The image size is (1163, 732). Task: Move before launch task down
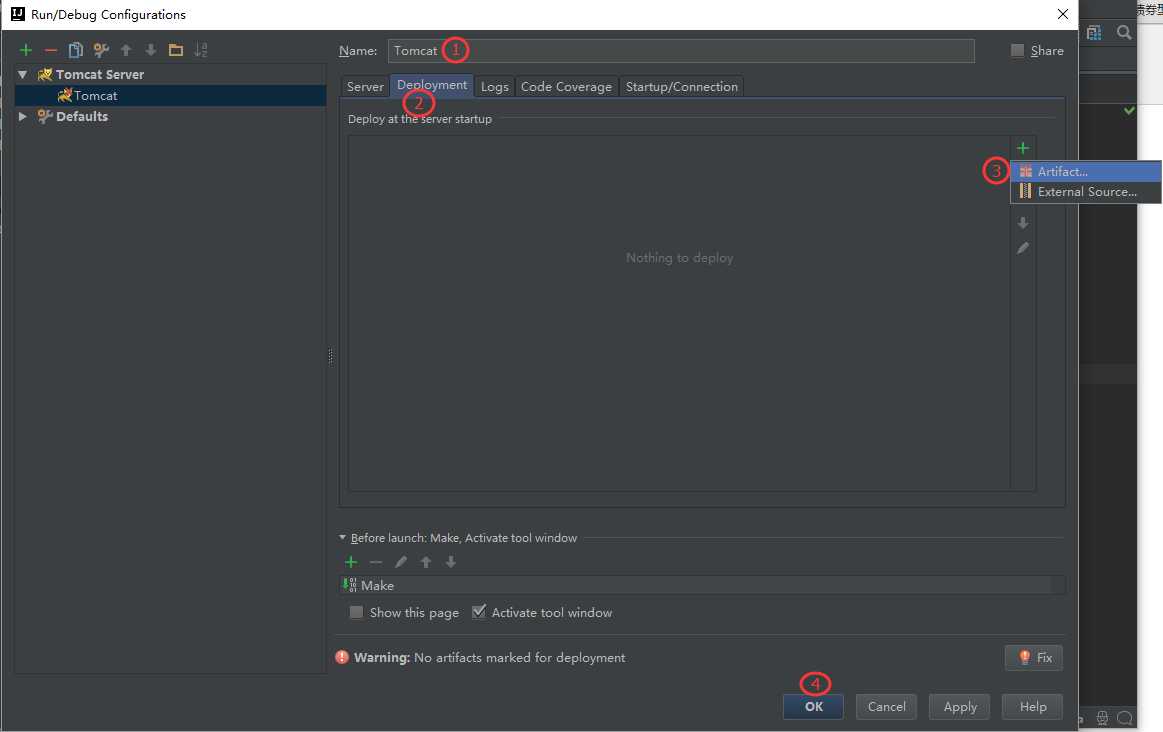451,562
